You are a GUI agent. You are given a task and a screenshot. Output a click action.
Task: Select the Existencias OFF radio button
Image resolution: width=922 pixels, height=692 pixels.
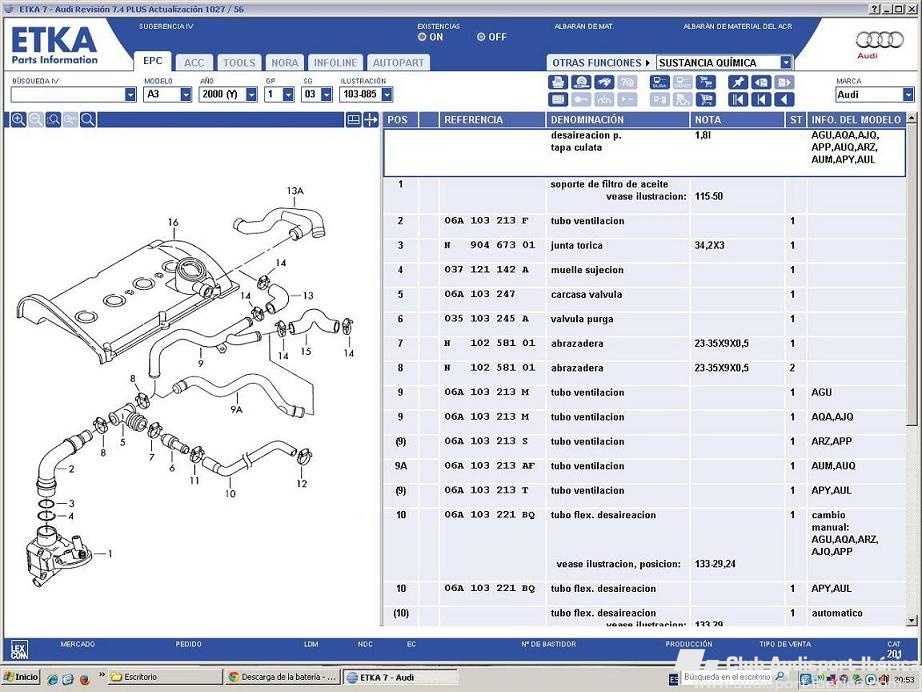(481, 36)
